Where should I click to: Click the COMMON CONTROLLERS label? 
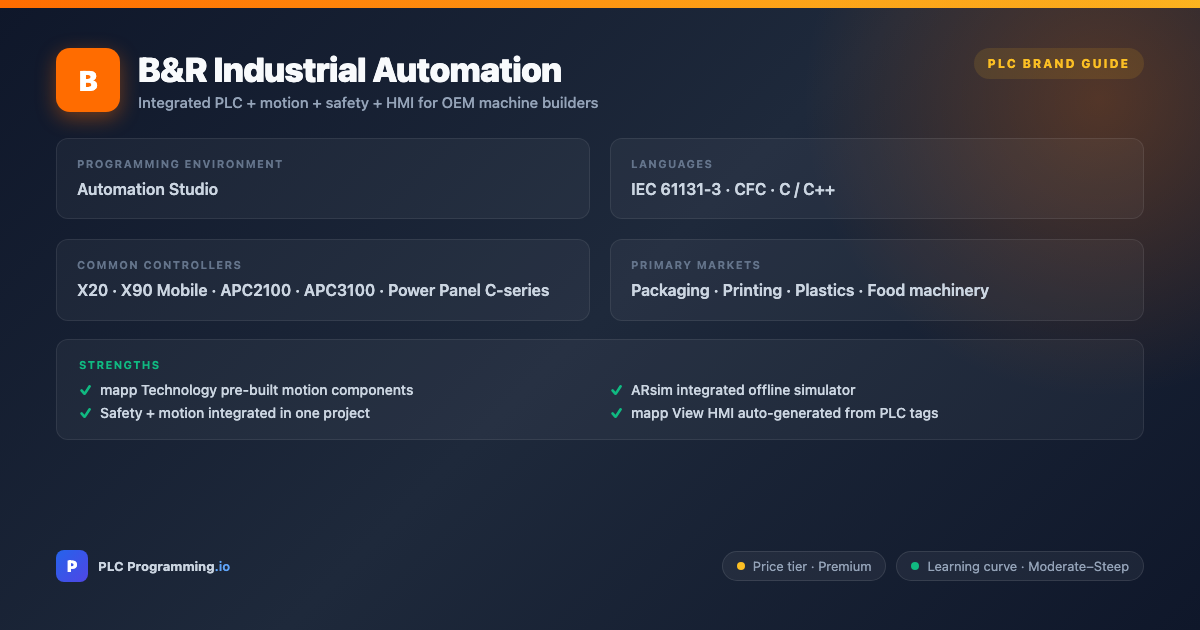click(x=159, y=265)
